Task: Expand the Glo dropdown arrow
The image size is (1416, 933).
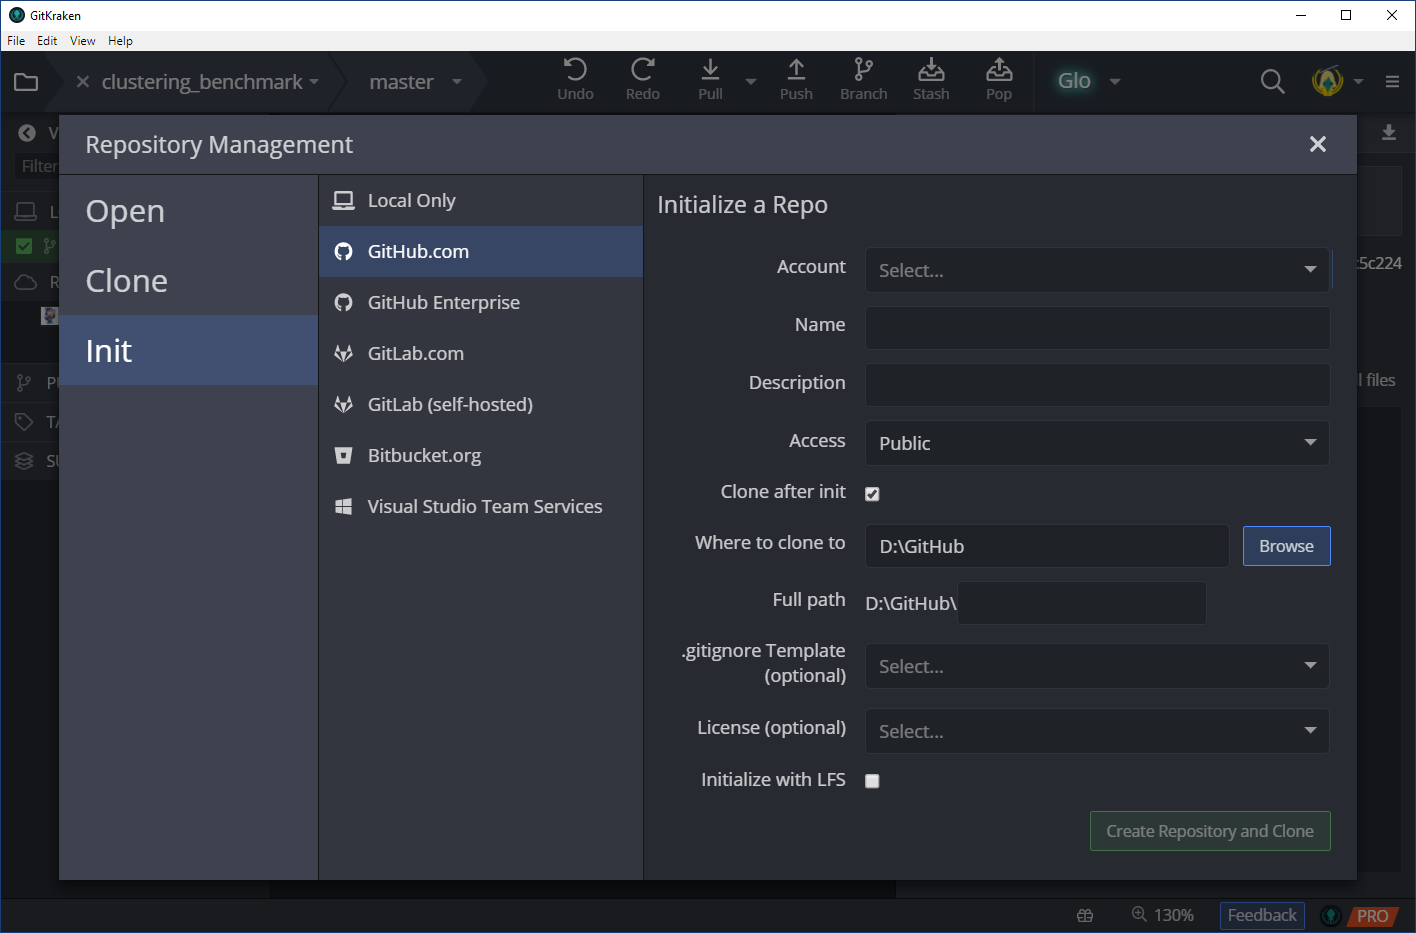Action: pos(1115,82)
